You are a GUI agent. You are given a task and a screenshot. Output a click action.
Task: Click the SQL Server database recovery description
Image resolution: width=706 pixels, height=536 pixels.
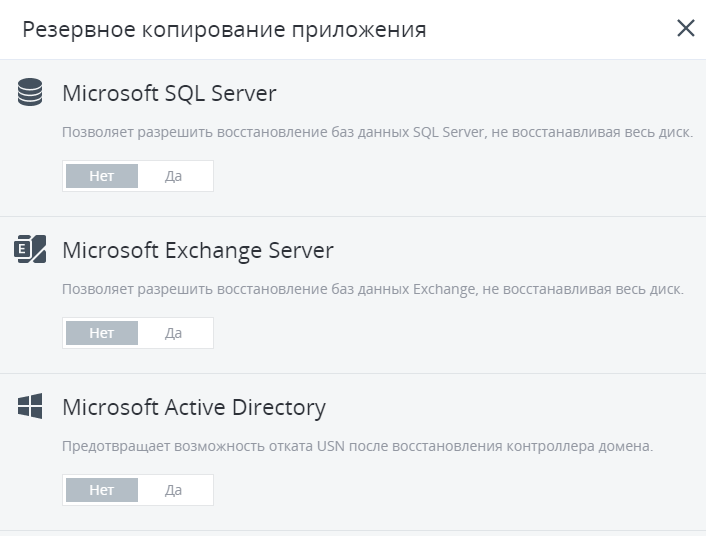[377, 132]
